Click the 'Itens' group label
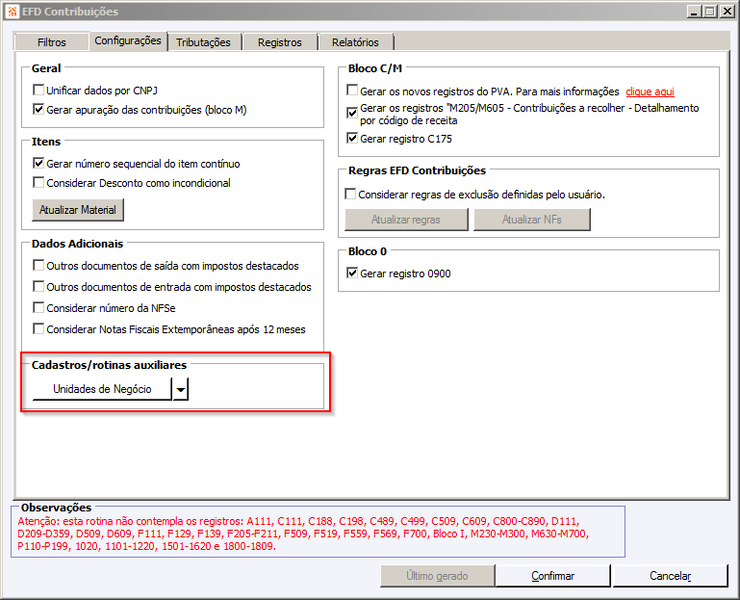Image resolution: width=740 pixels, height=600 pixels. (x=46, y=142)
